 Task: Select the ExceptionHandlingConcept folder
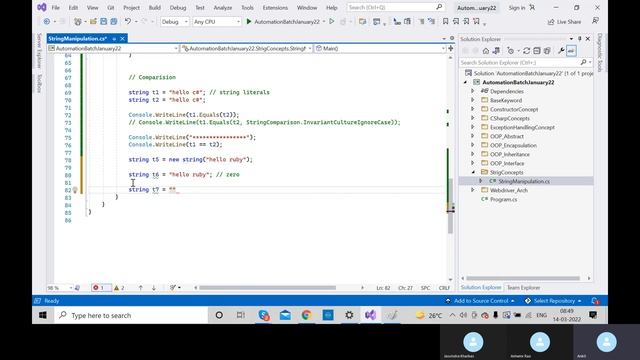coord(522,127)
